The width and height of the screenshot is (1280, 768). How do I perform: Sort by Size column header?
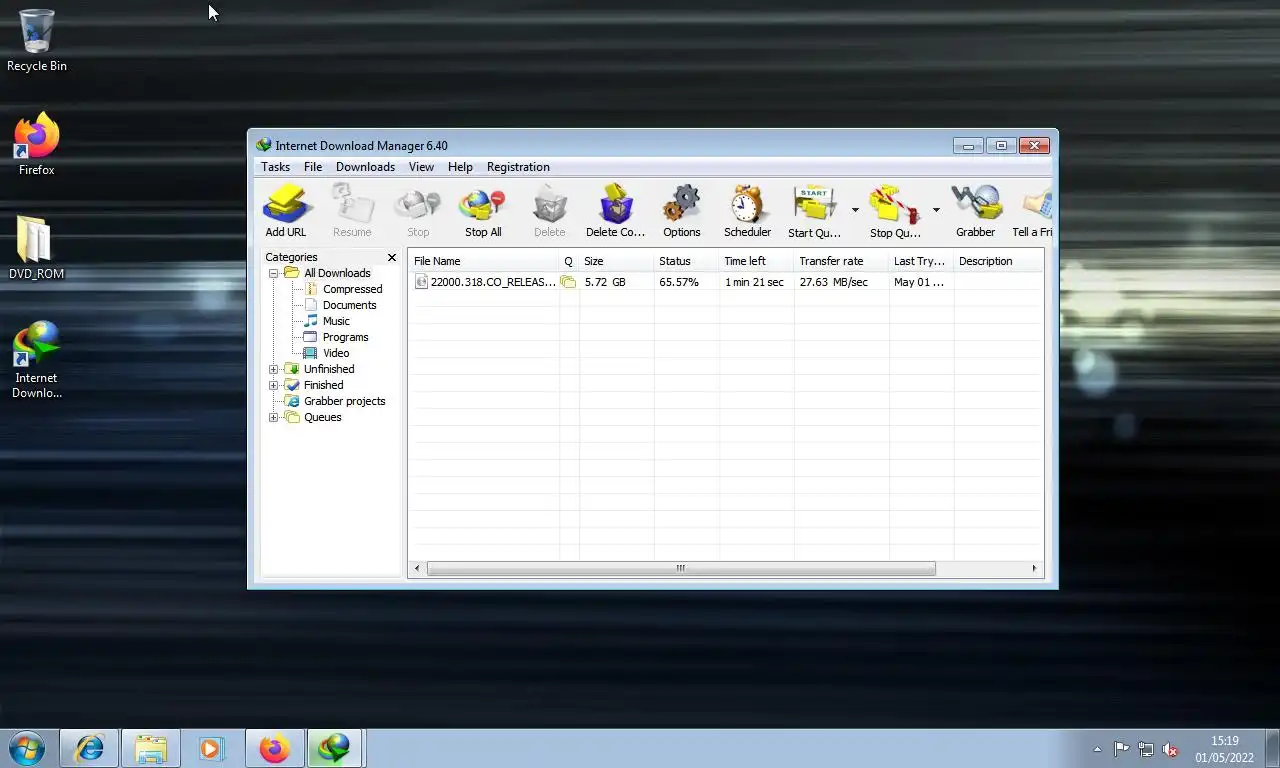(617, 261)
